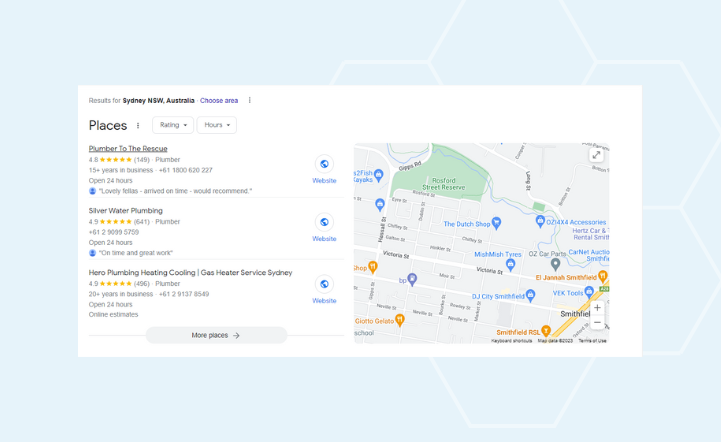The width and height of the screenshot is (721, 442).
Task: Click the Lovely fellas review snippet
Action: (175, 191)
